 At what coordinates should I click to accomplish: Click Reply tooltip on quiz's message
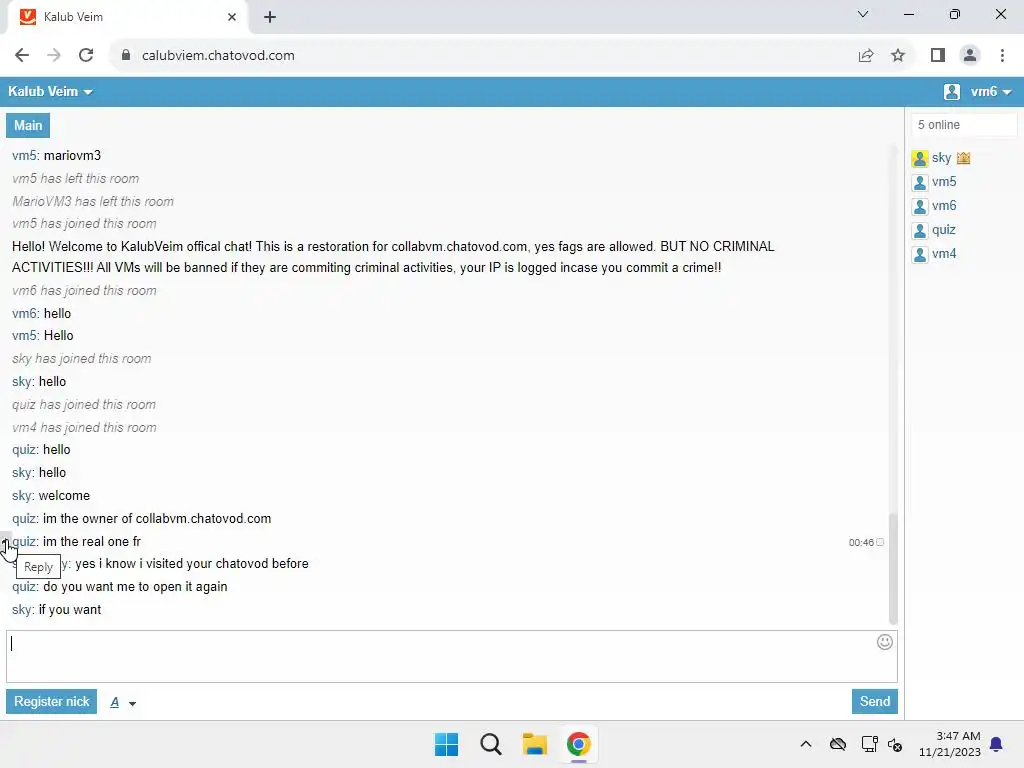point(39,567)
